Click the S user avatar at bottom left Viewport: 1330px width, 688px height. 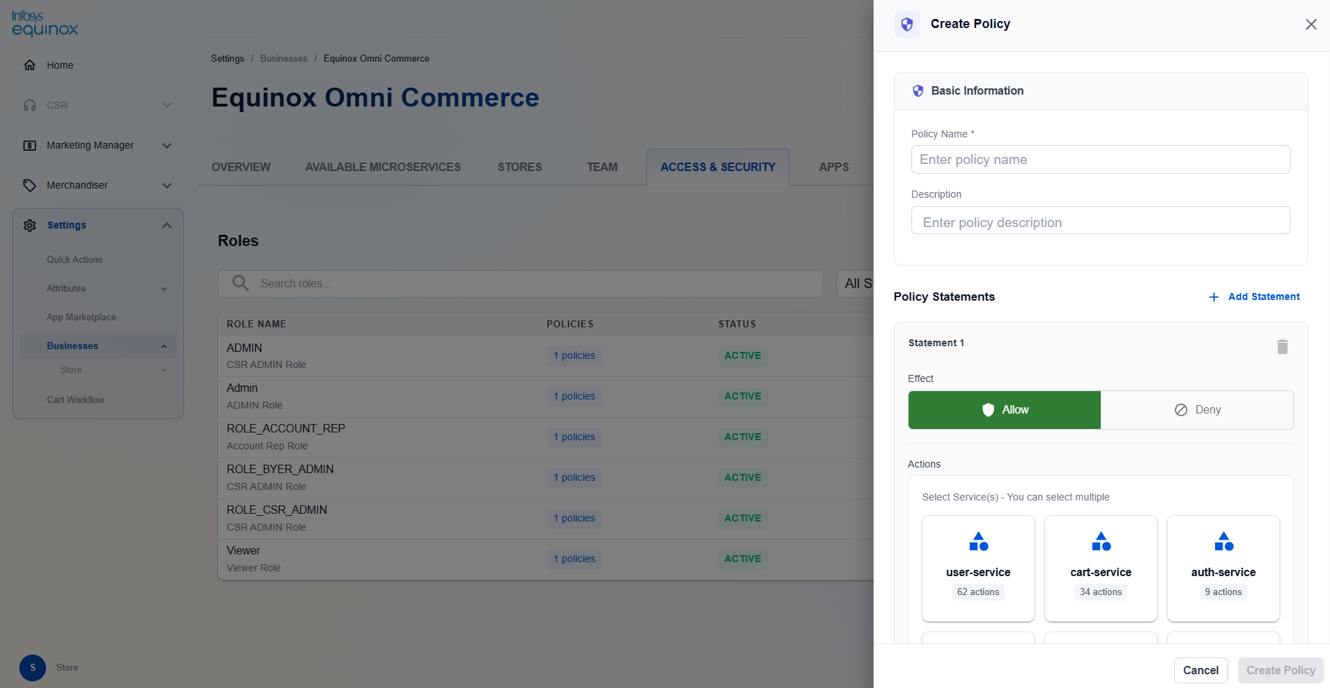click(33, 668)
